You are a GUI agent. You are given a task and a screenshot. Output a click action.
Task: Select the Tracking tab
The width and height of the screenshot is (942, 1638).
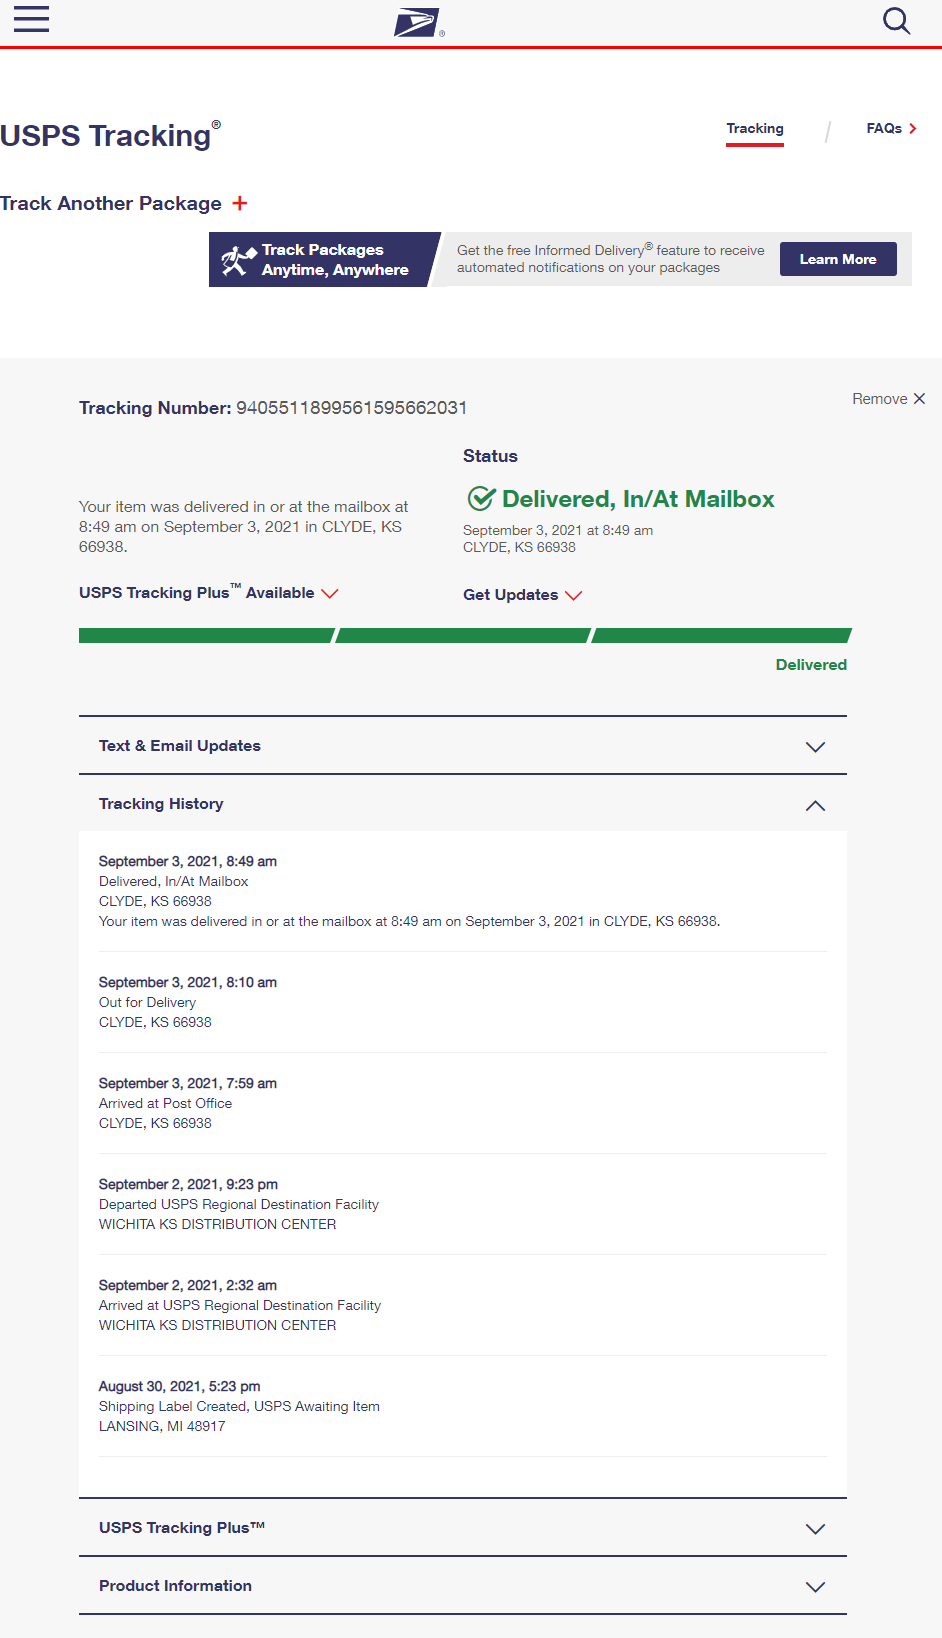pos(755,128)
